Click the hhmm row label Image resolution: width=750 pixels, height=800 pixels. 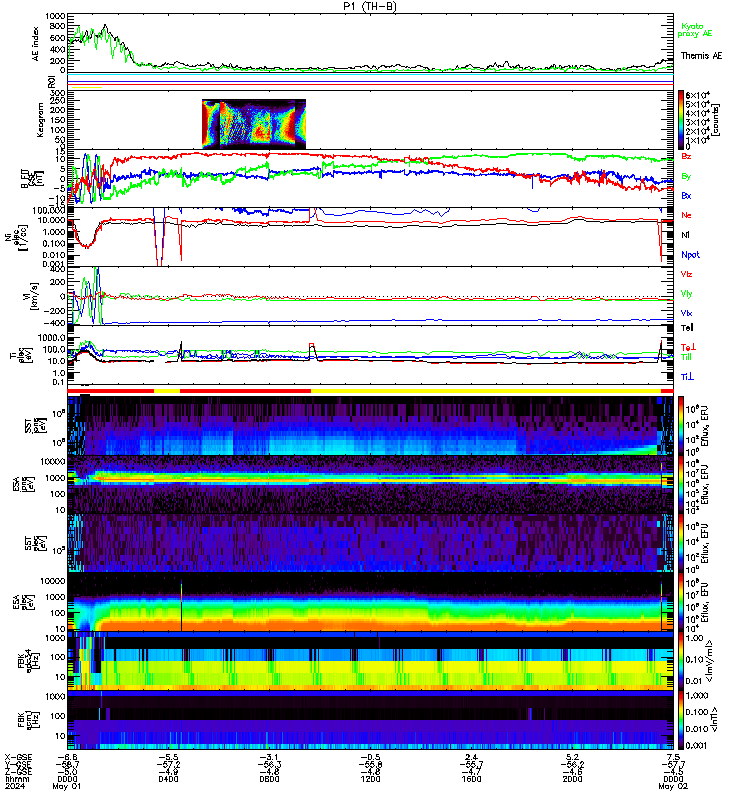[17, 779]
